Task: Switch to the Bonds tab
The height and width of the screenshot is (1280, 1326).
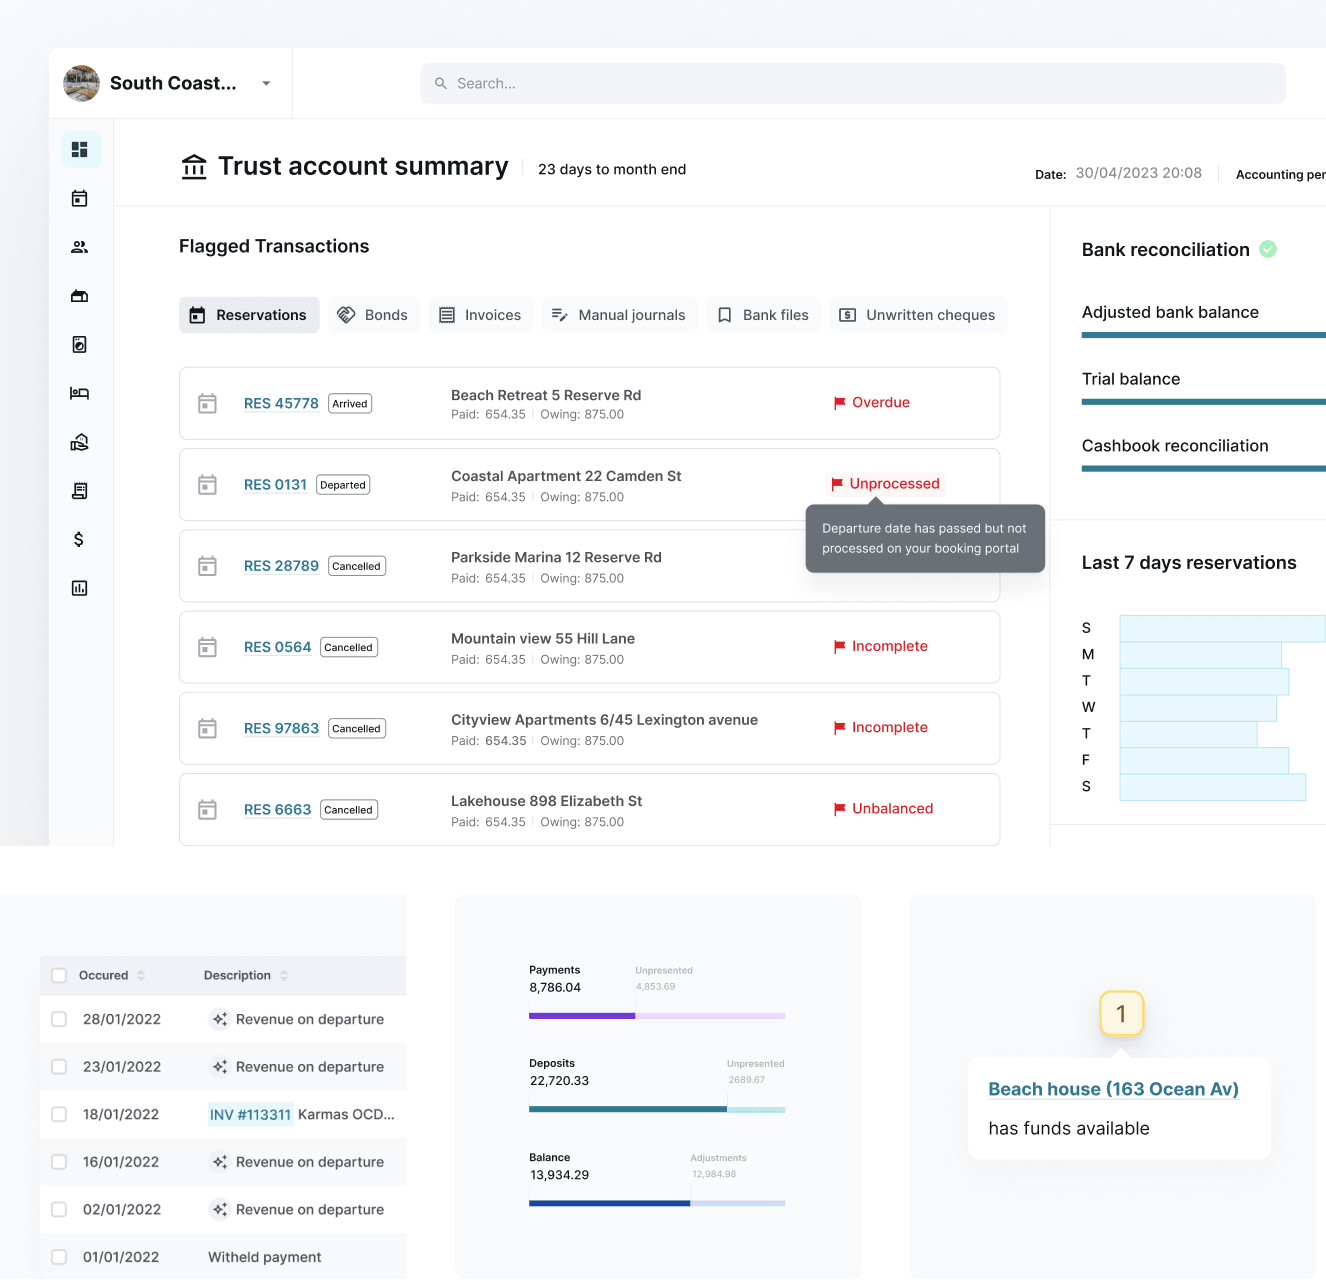Action: [373, 315]
